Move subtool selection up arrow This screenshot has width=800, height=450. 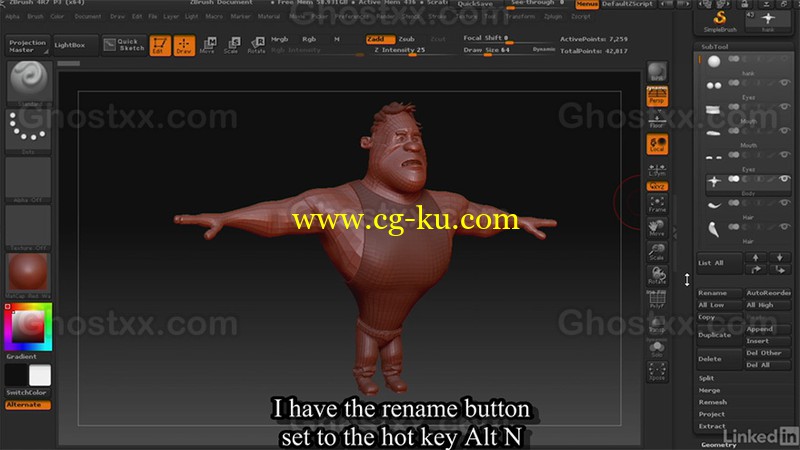(x=756, y=257)
